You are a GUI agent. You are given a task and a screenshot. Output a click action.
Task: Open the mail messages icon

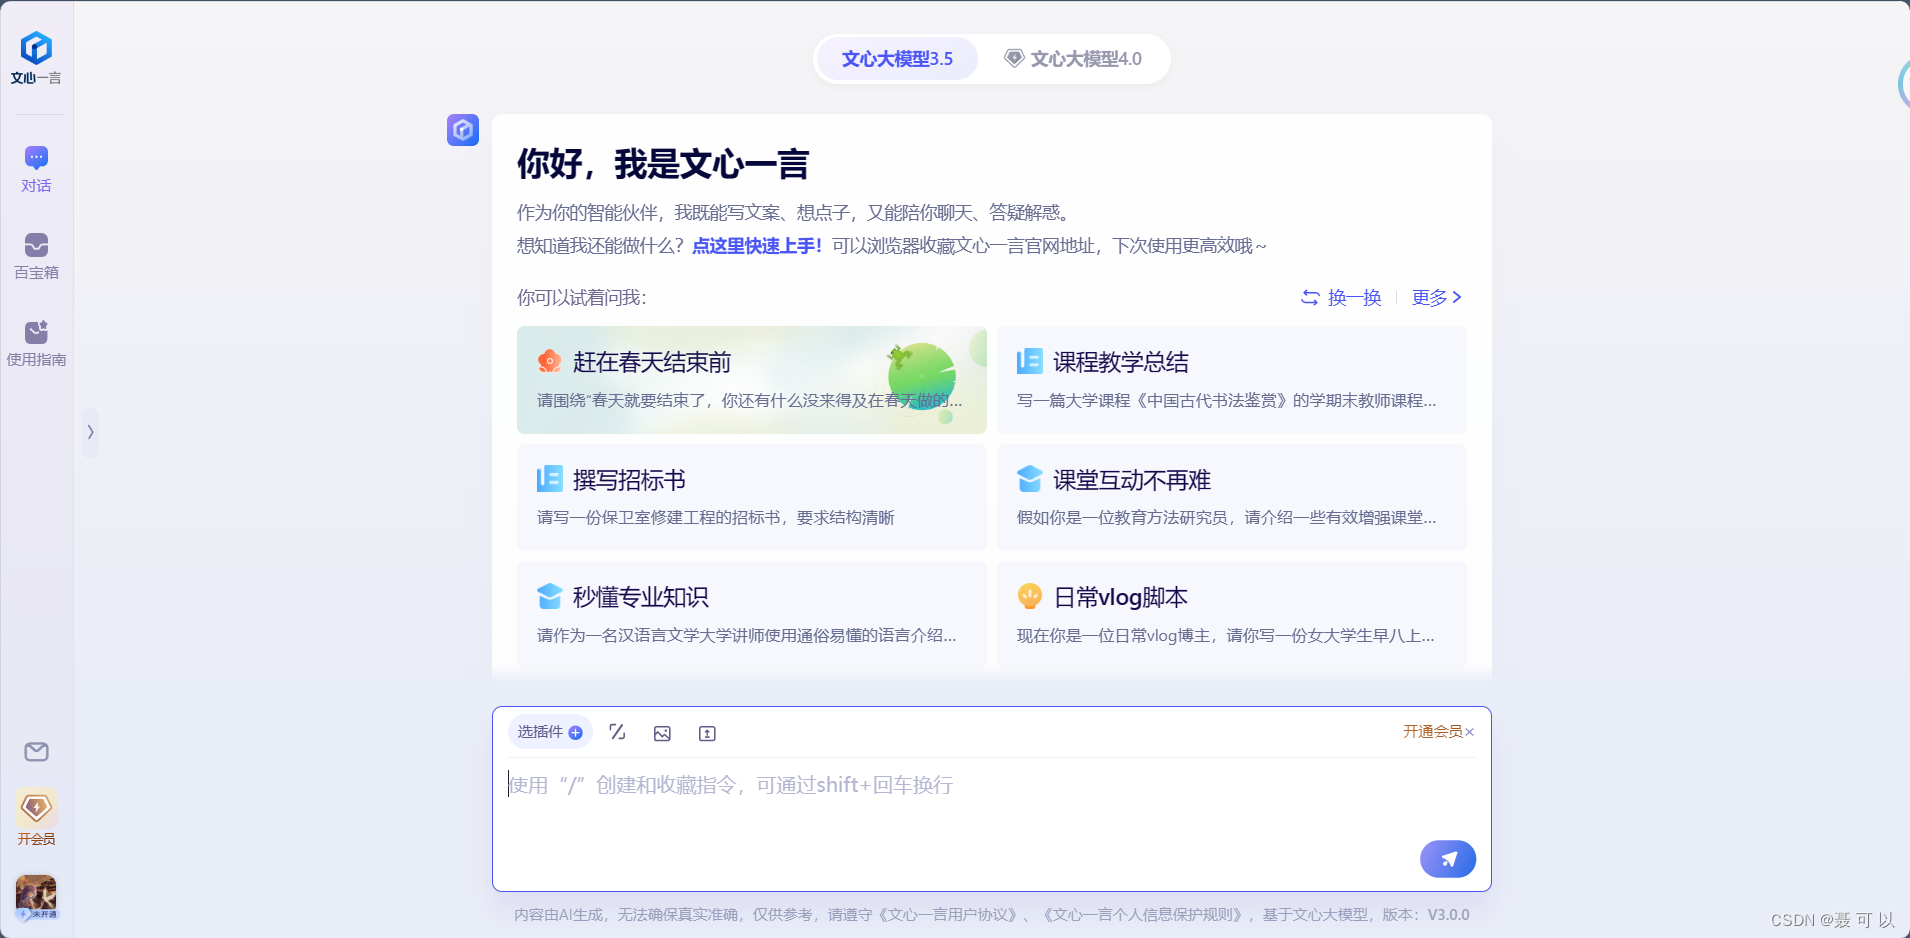click(36, 752)
